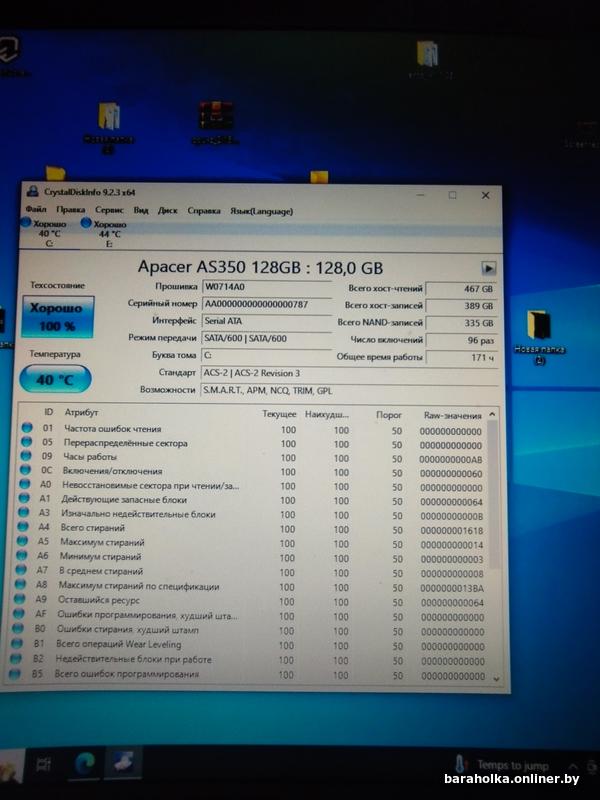Click raw value 000000001618
Viewport: 600px width, 800px height.
coord(452,531)
